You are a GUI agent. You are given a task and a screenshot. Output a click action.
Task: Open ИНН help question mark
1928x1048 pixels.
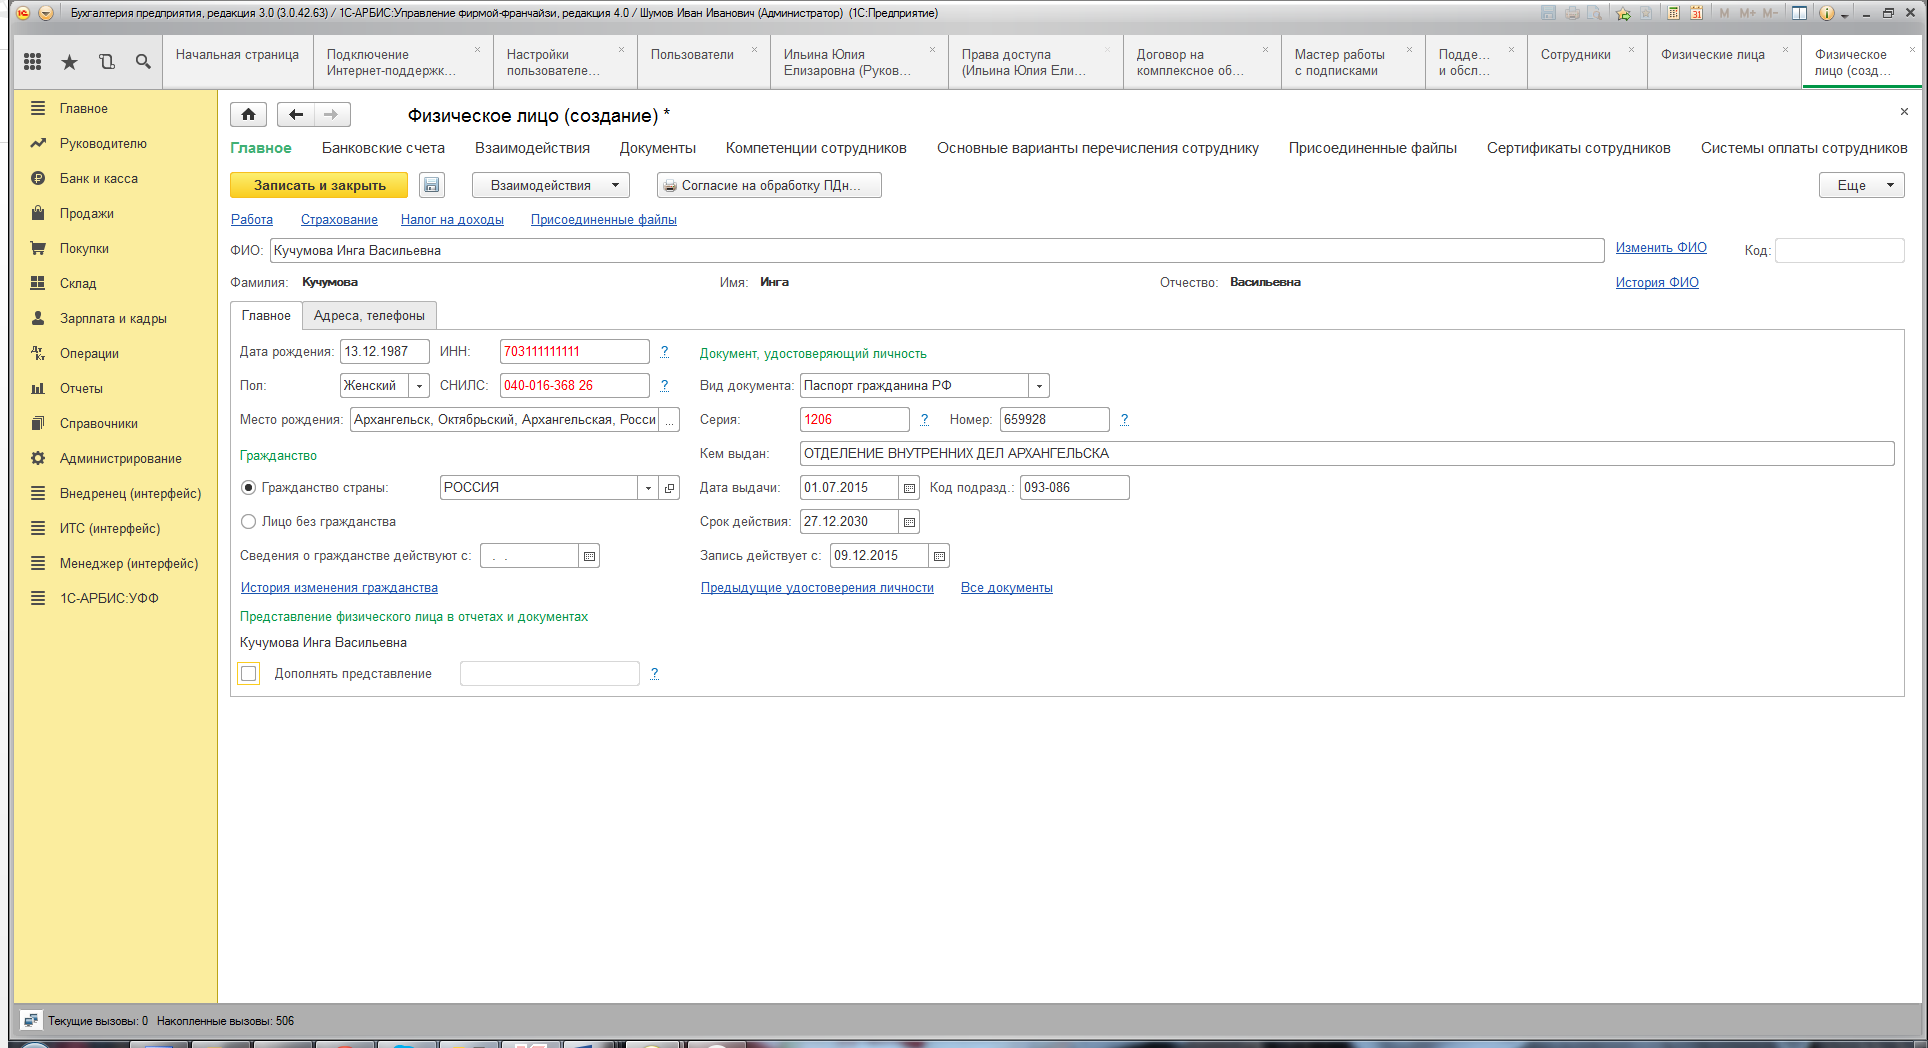point(664,352)
